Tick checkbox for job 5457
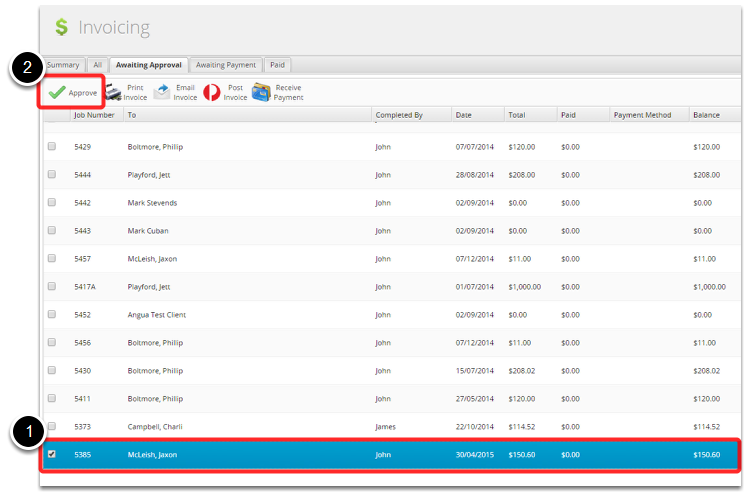Screen dimensions: 750x497 tap(52, 258)
